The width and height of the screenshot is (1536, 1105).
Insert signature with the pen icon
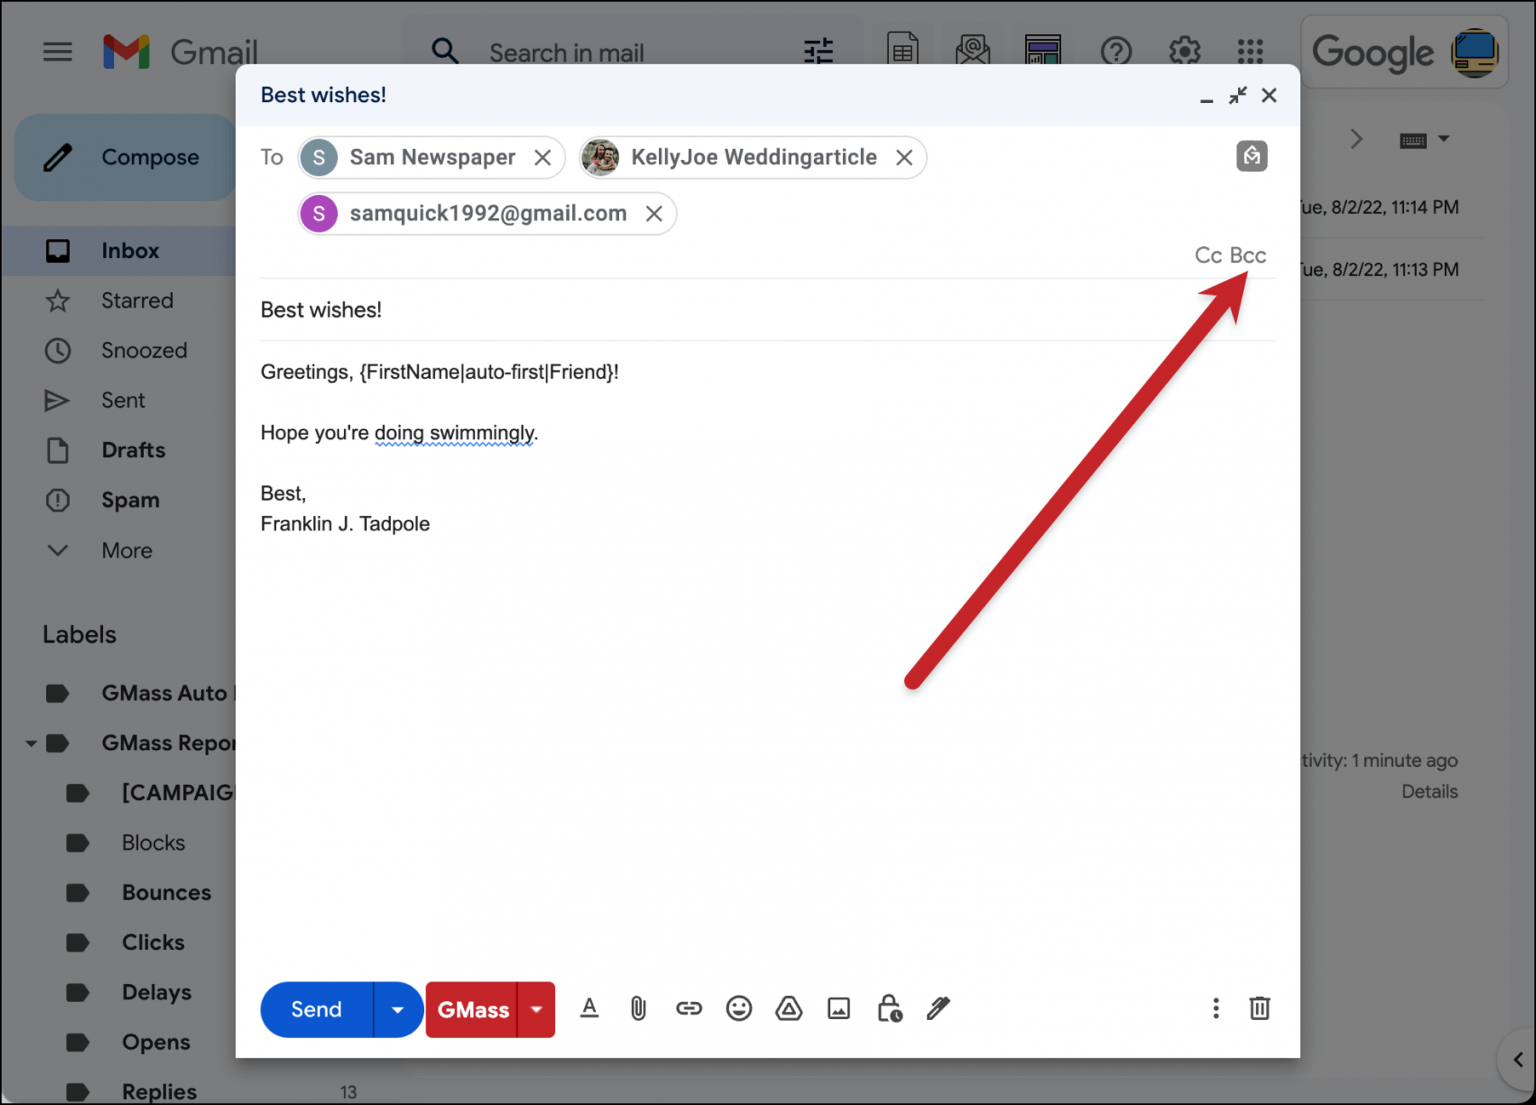[938, 1008]
